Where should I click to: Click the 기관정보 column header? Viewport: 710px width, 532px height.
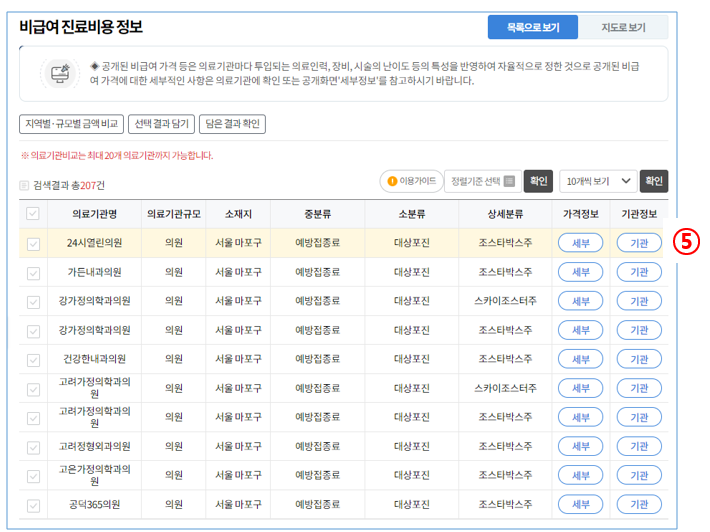639,214
